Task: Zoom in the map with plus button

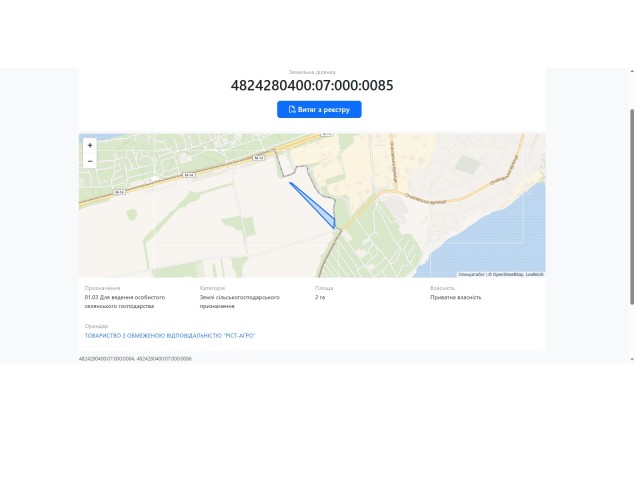Action: pos(90,145)
